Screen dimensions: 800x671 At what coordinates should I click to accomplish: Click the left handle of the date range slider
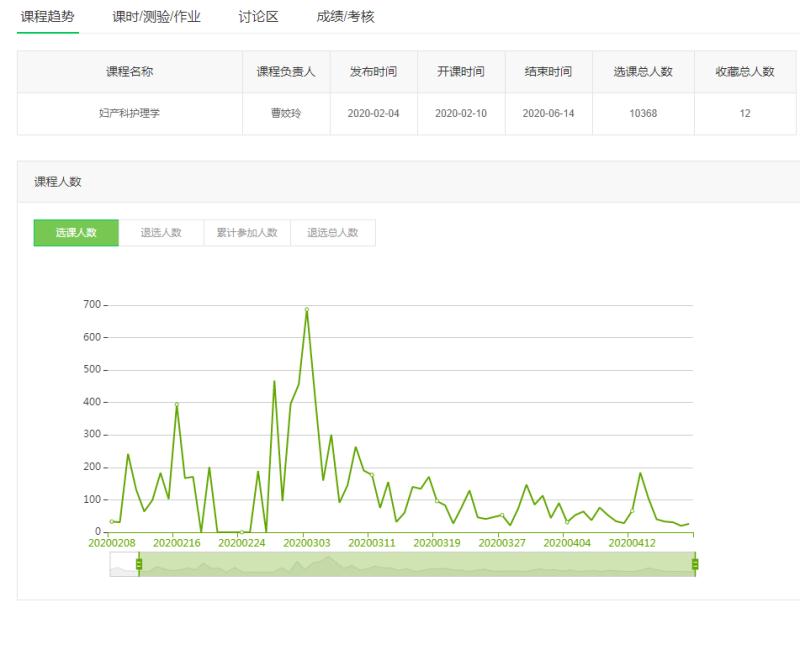click(139, 565)
